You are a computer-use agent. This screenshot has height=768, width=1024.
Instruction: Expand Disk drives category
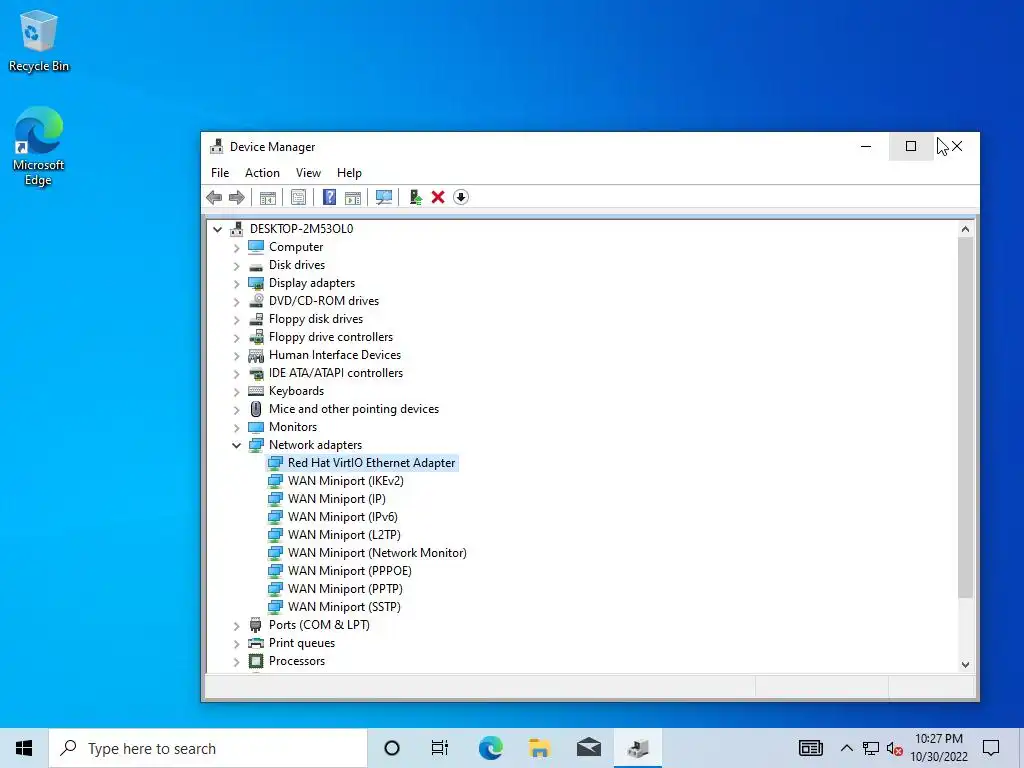236,266
